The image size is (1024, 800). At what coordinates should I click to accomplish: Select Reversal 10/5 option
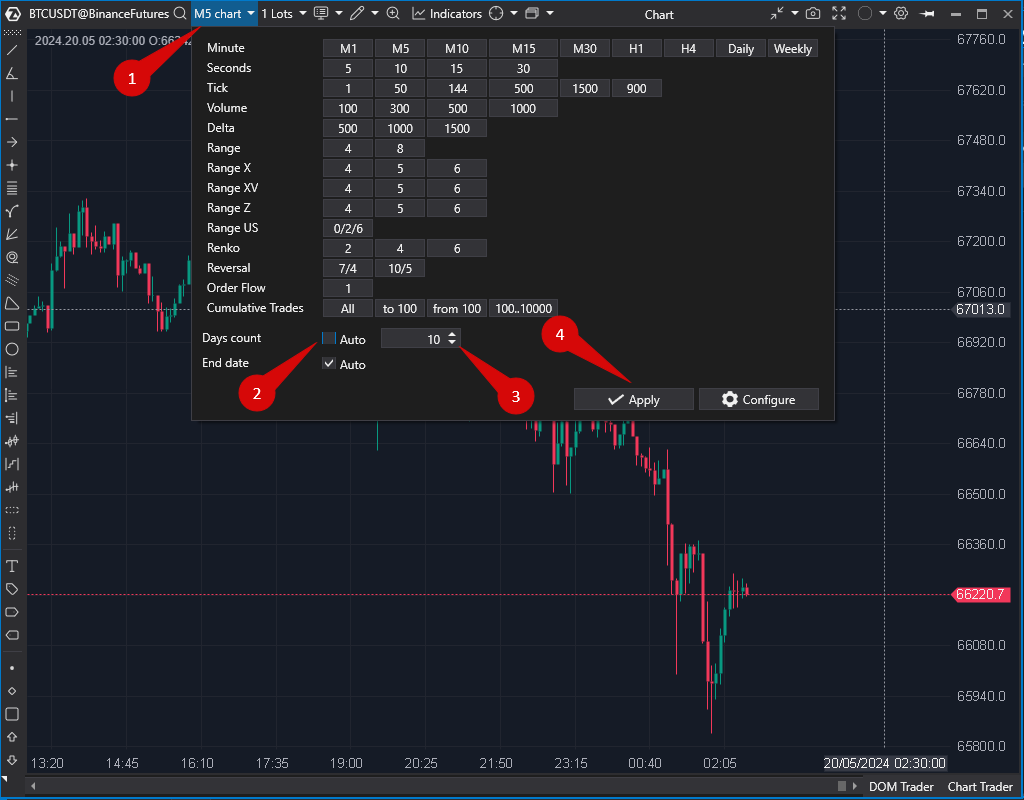click(400, 268)
